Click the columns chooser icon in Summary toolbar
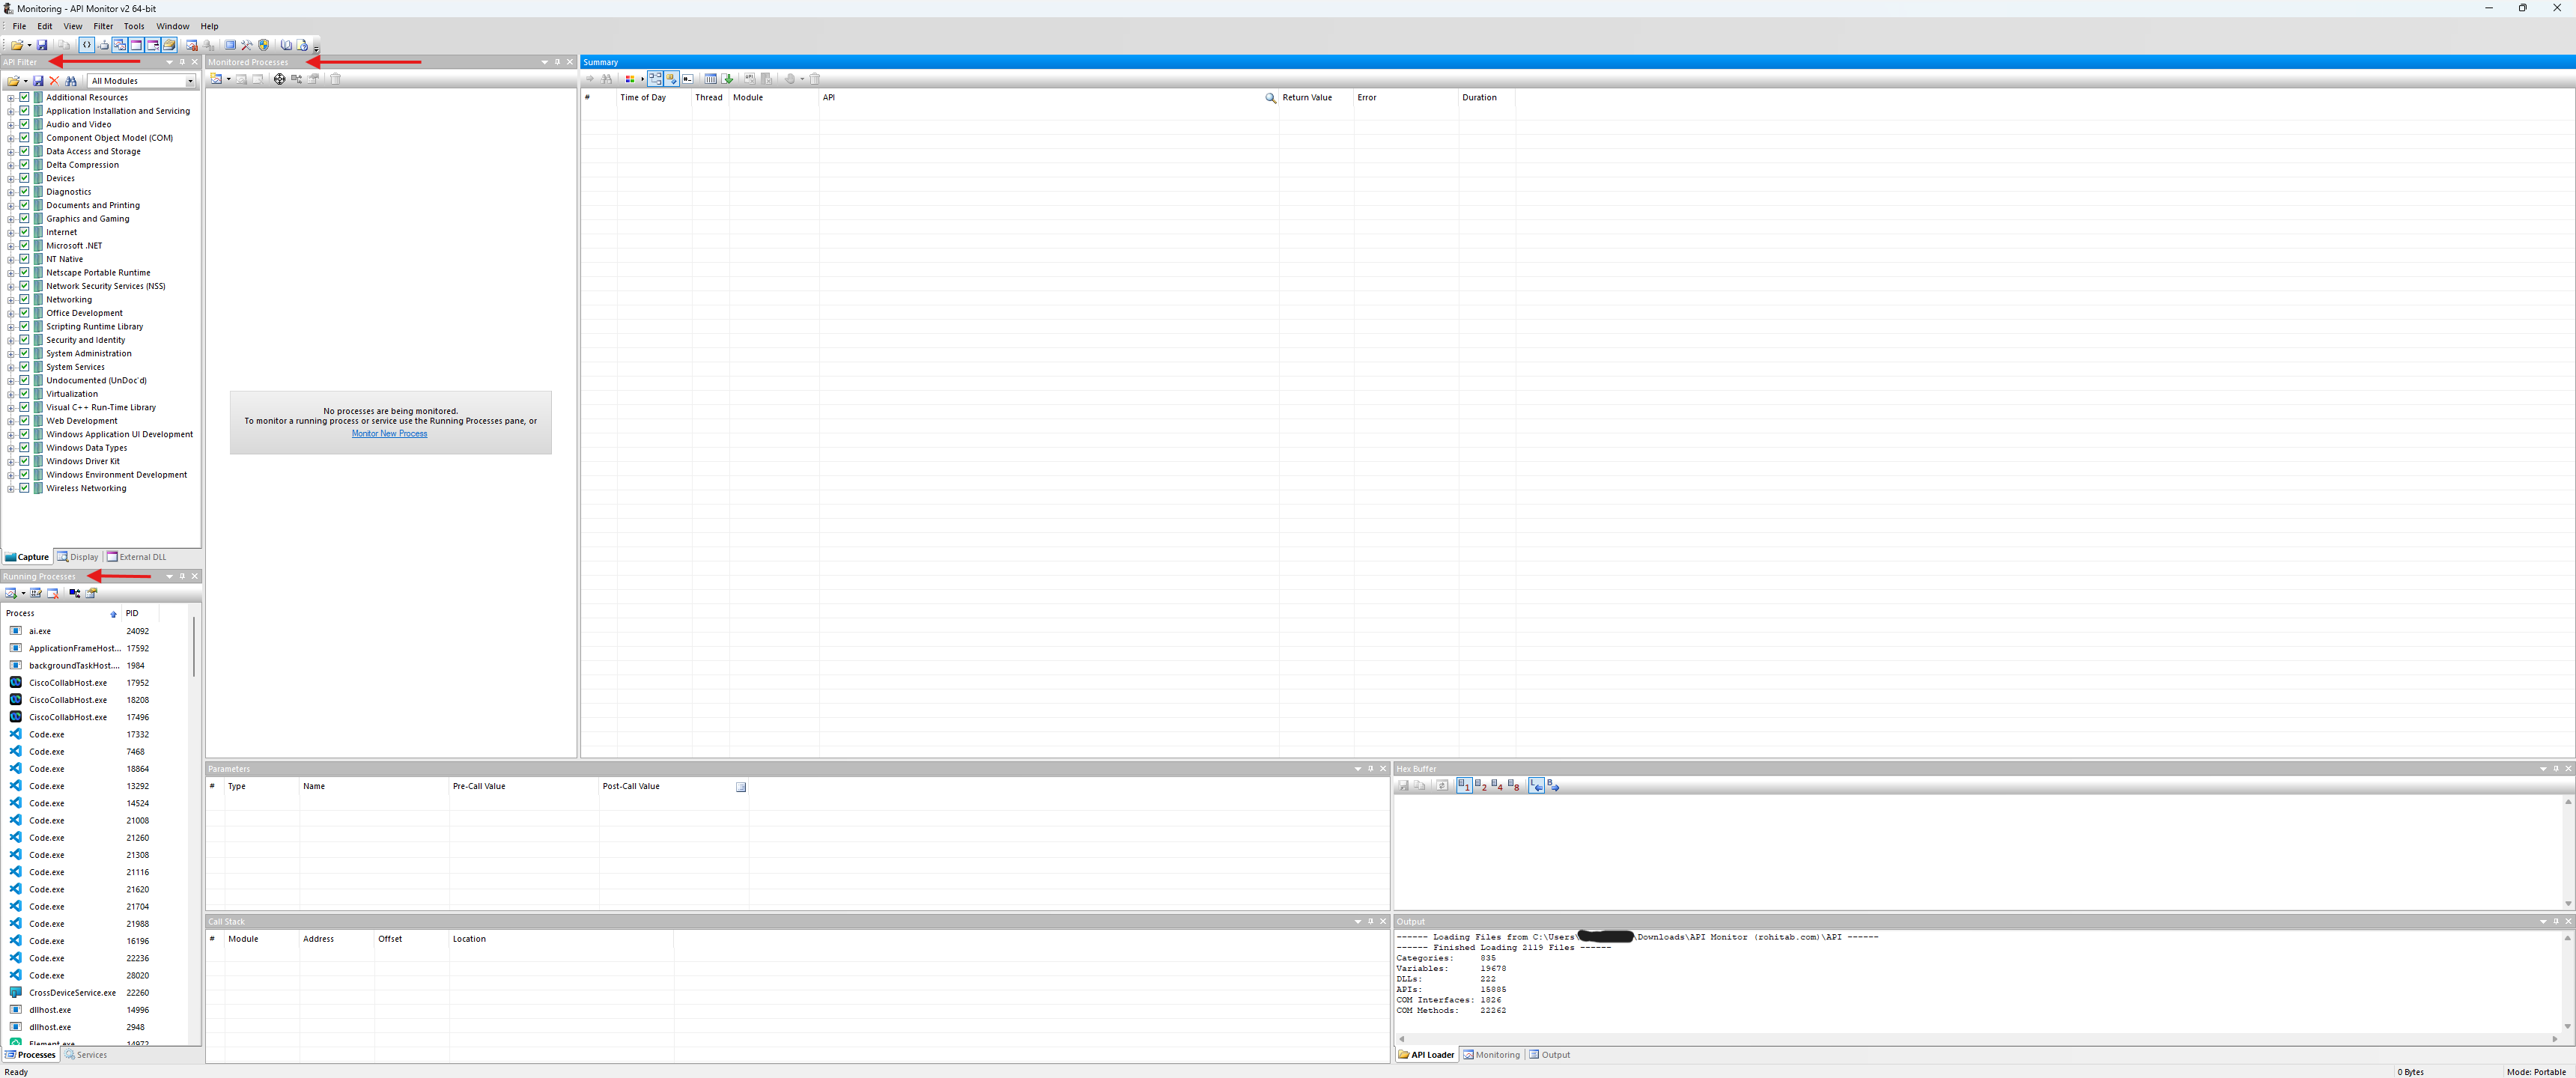 (710, 79)
